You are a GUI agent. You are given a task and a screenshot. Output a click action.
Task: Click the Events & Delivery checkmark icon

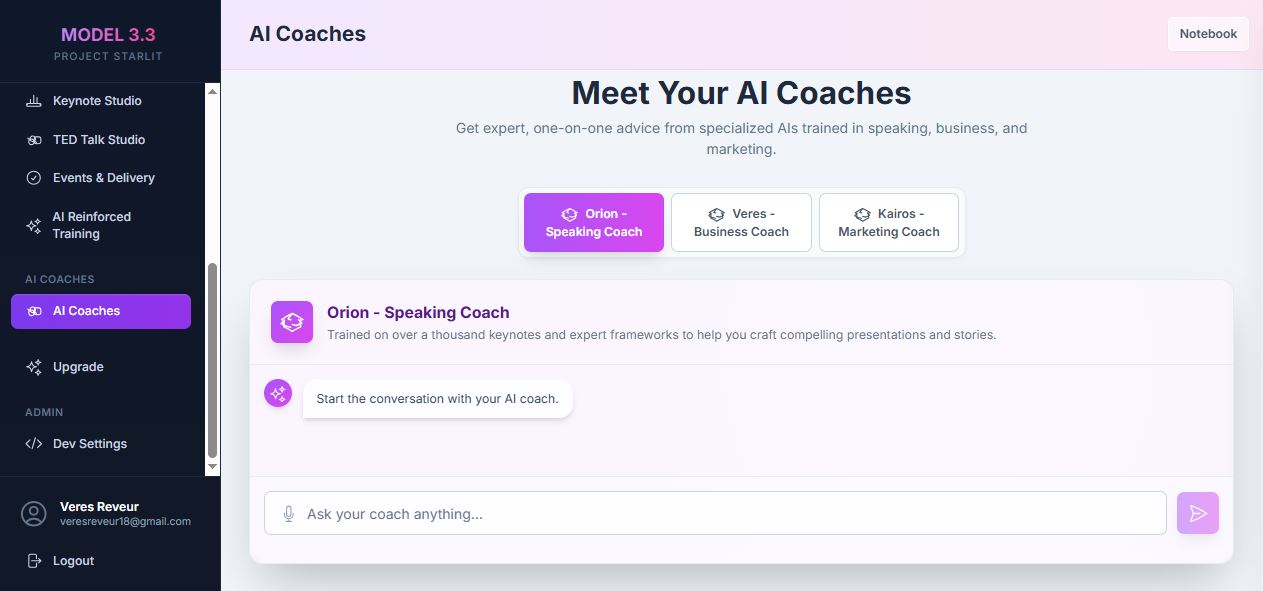[34, 178]
